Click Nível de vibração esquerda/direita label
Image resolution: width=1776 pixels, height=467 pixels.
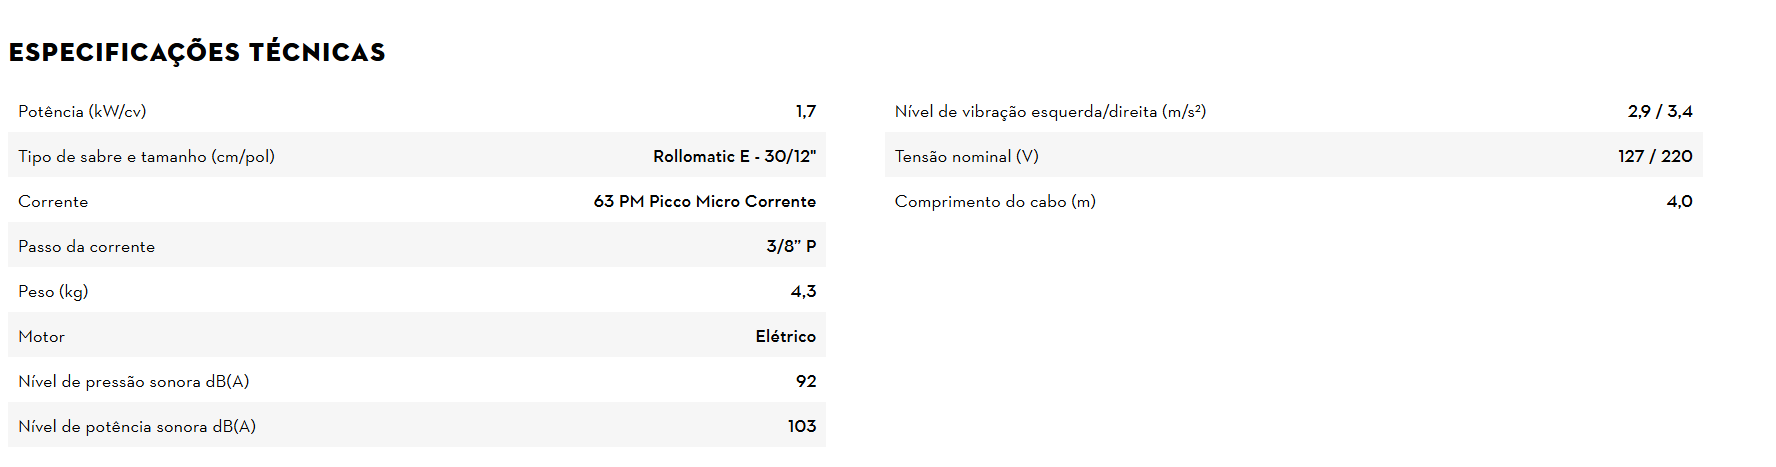point(1050,111)
